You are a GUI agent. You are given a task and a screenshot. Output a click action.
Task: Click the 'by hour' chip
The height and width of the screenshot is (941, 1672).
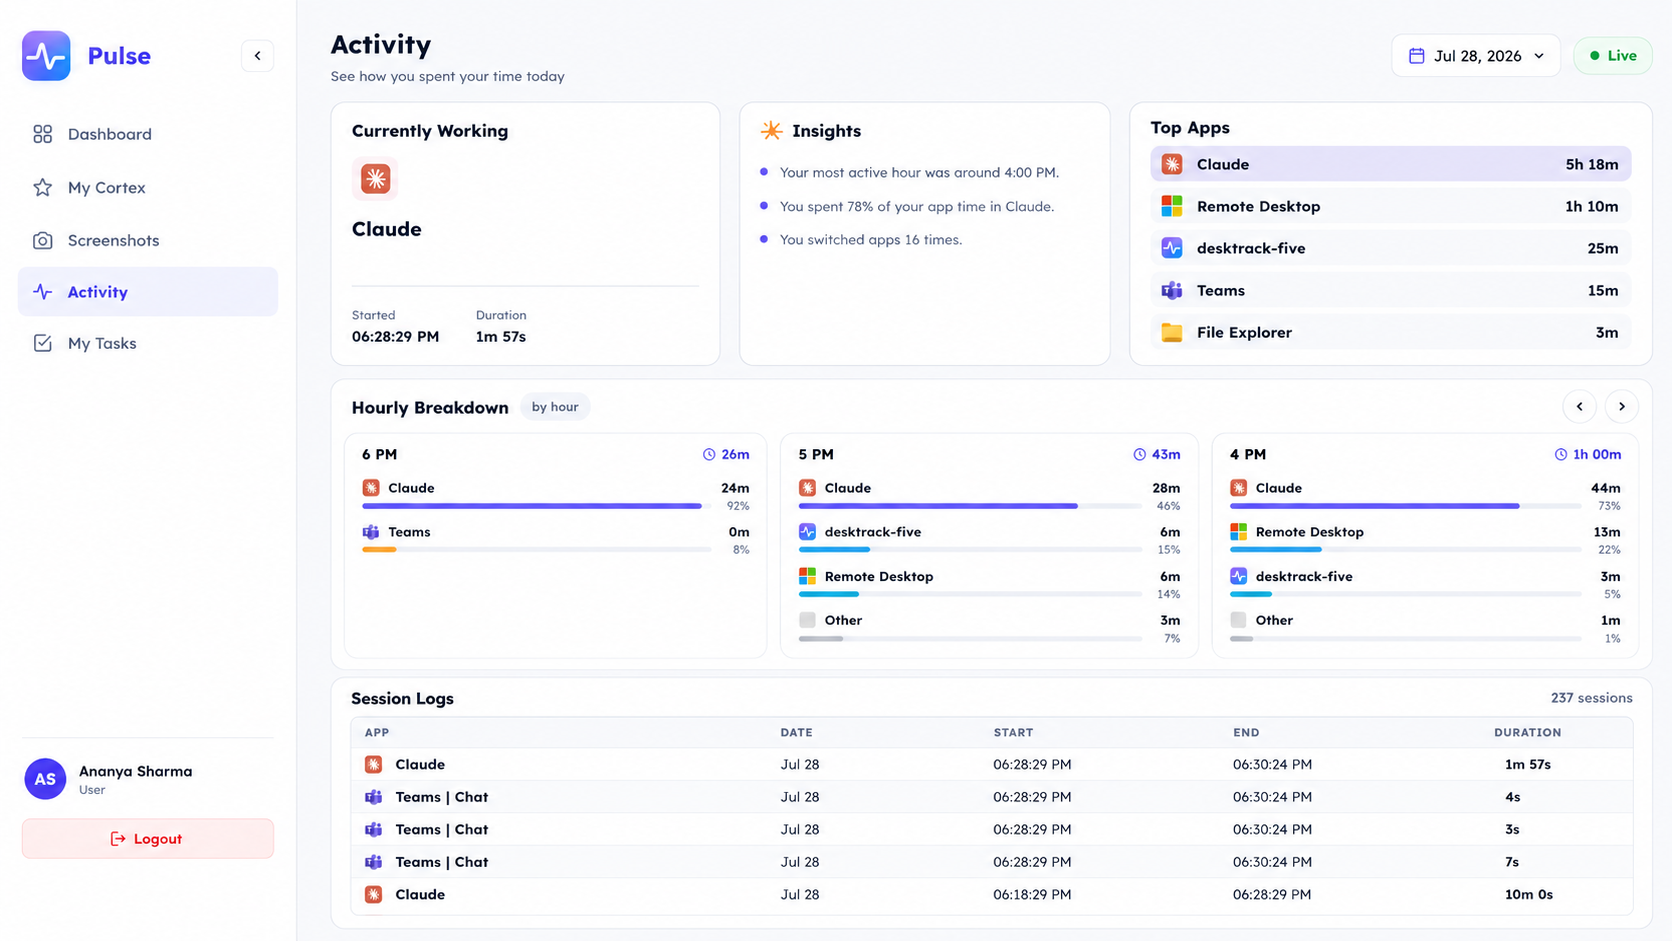coord(555,407)
